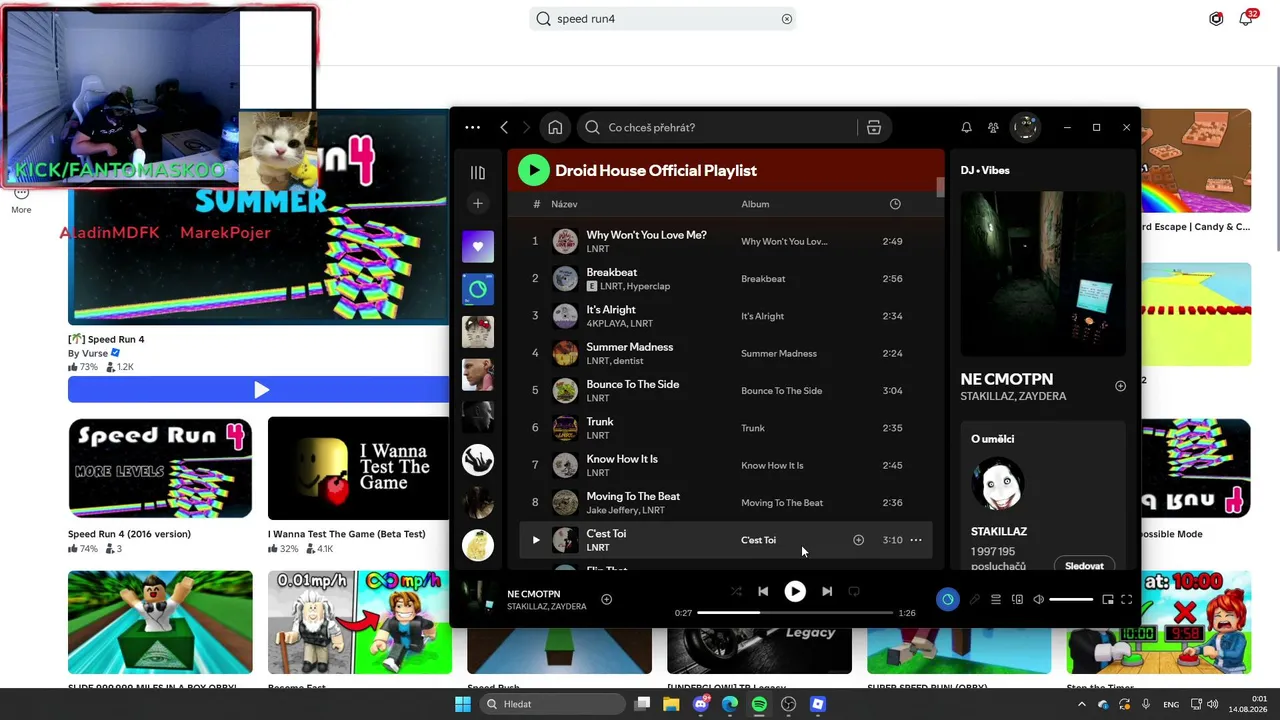
Task: Open Discord from the taskbar
Action: (x=701, y=704)
